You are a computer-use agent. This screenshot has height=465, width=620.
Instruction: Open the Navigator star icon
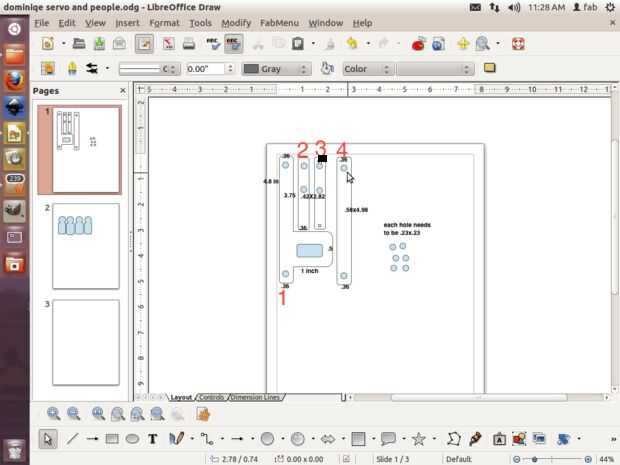click(463, 43)
